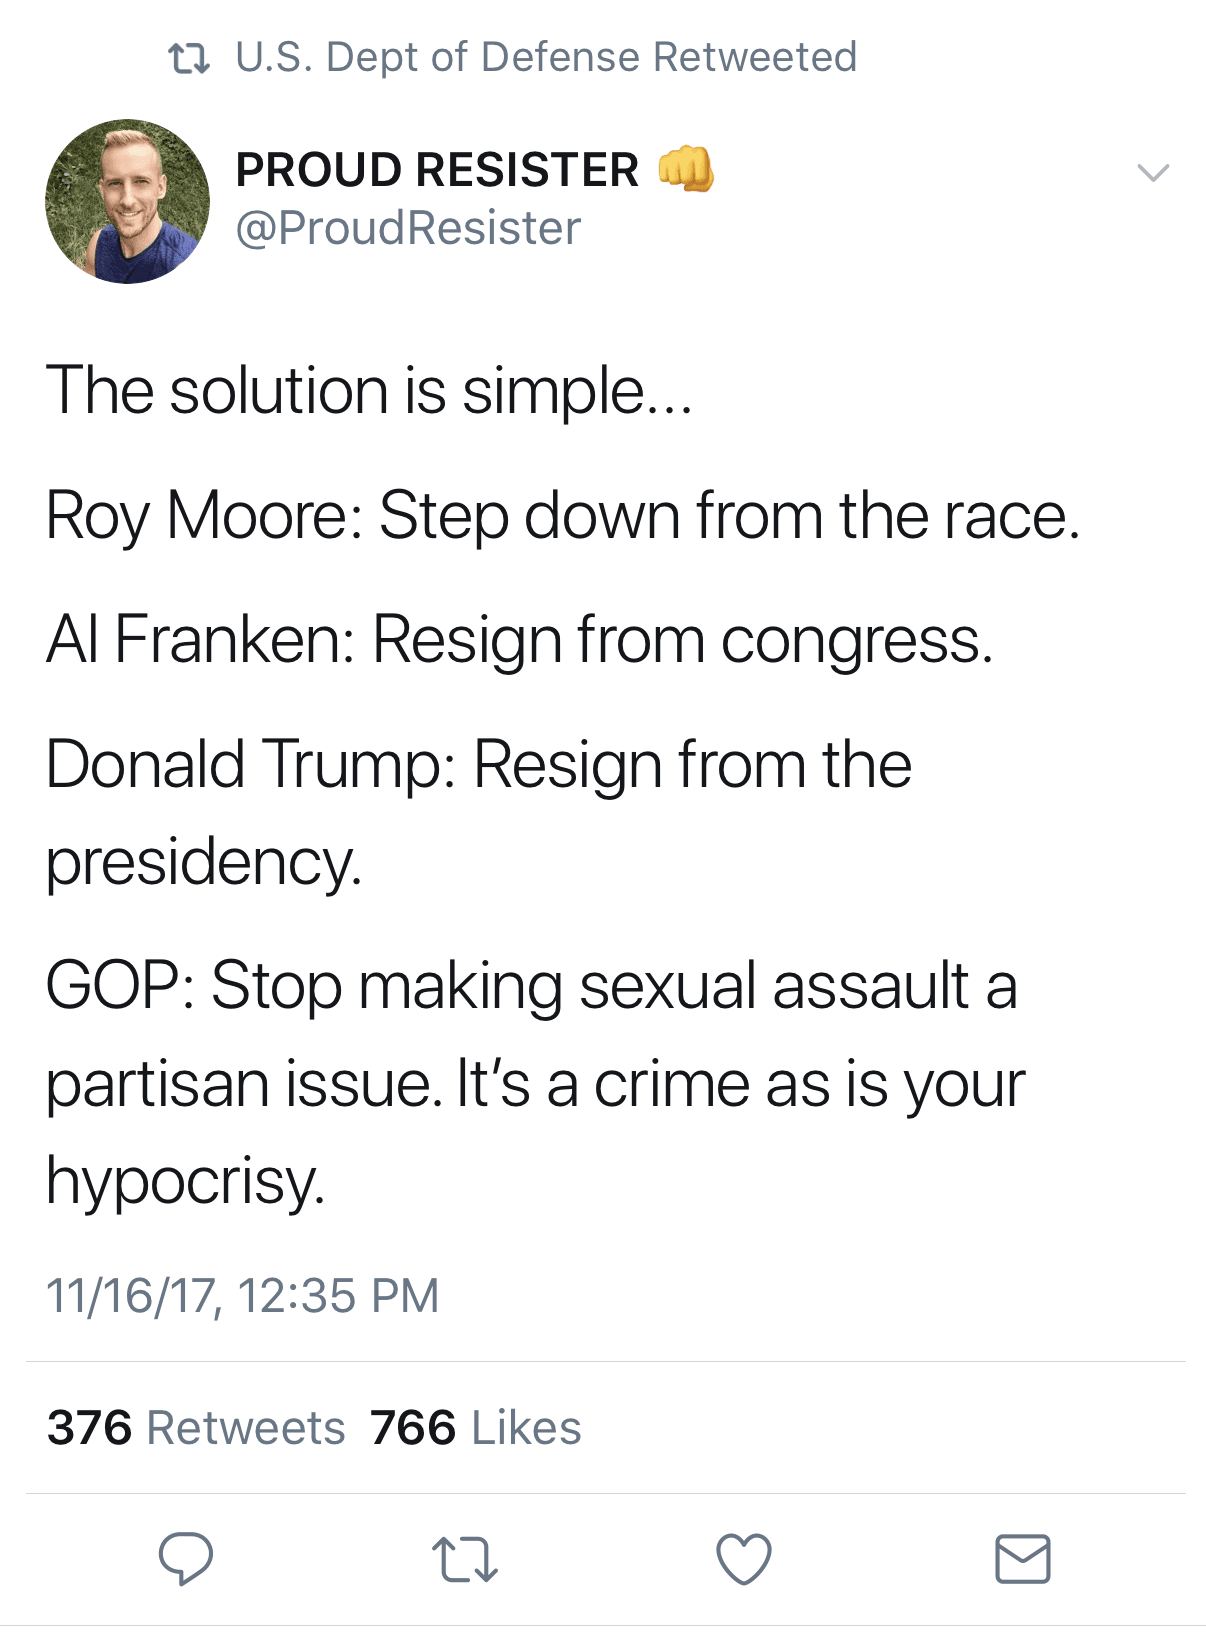Retweet using the bottom retweet arrows icon

pos(464,1560)
